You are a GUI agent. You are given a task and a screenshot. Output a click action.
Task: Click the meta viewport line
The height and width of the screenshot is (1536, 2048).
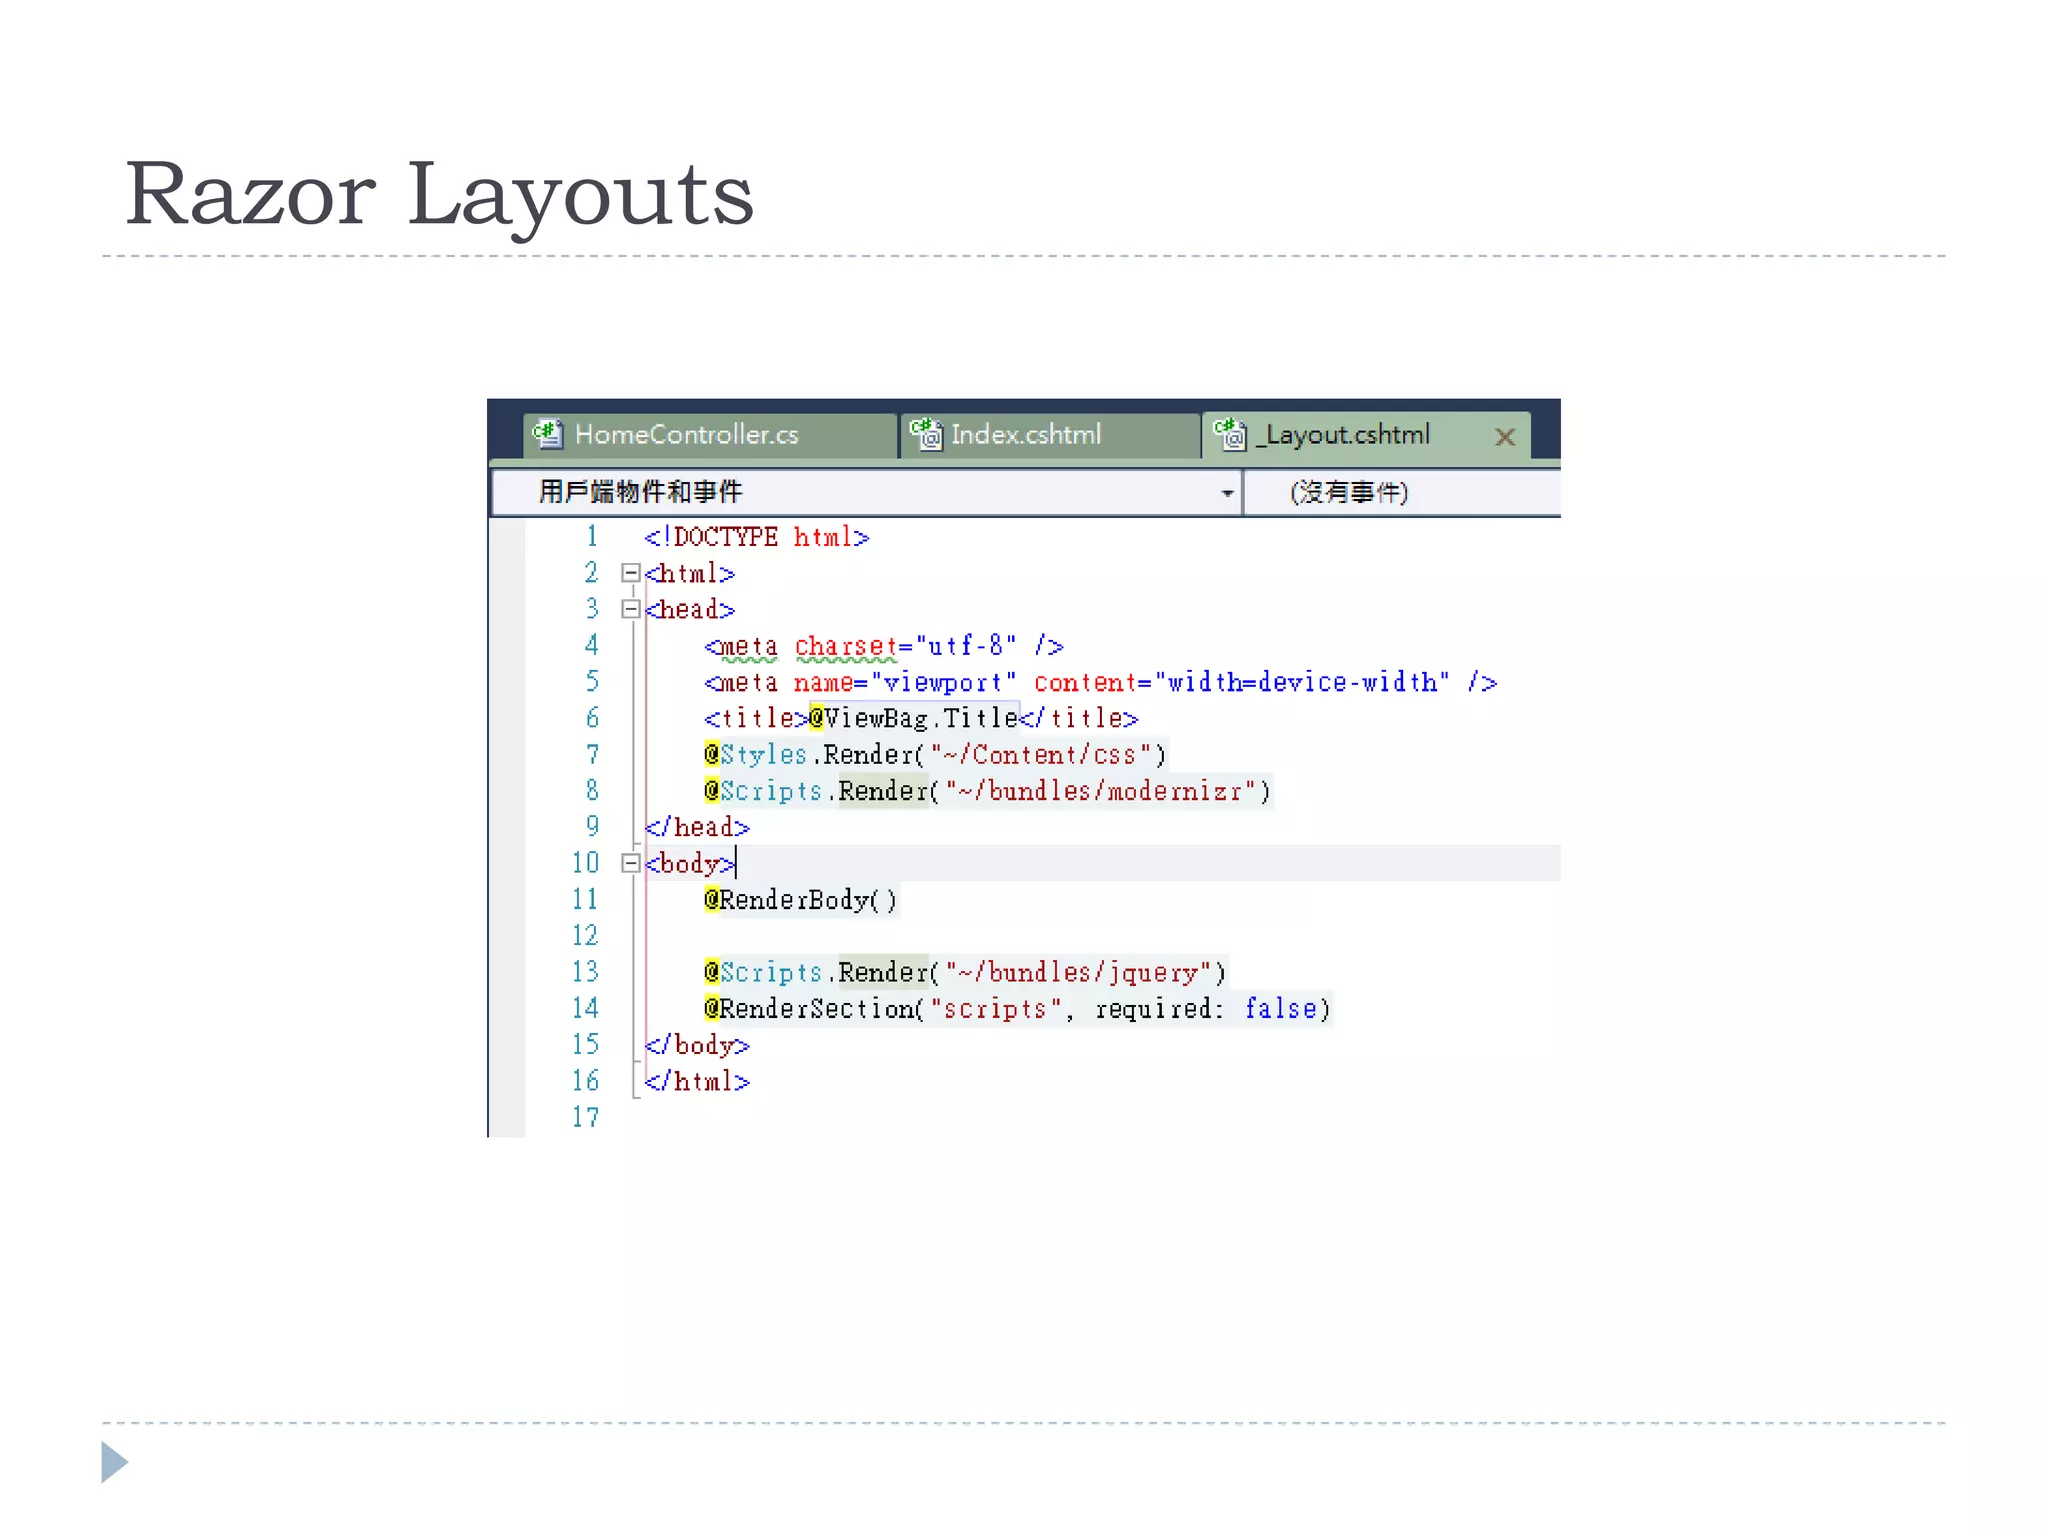1101,682
